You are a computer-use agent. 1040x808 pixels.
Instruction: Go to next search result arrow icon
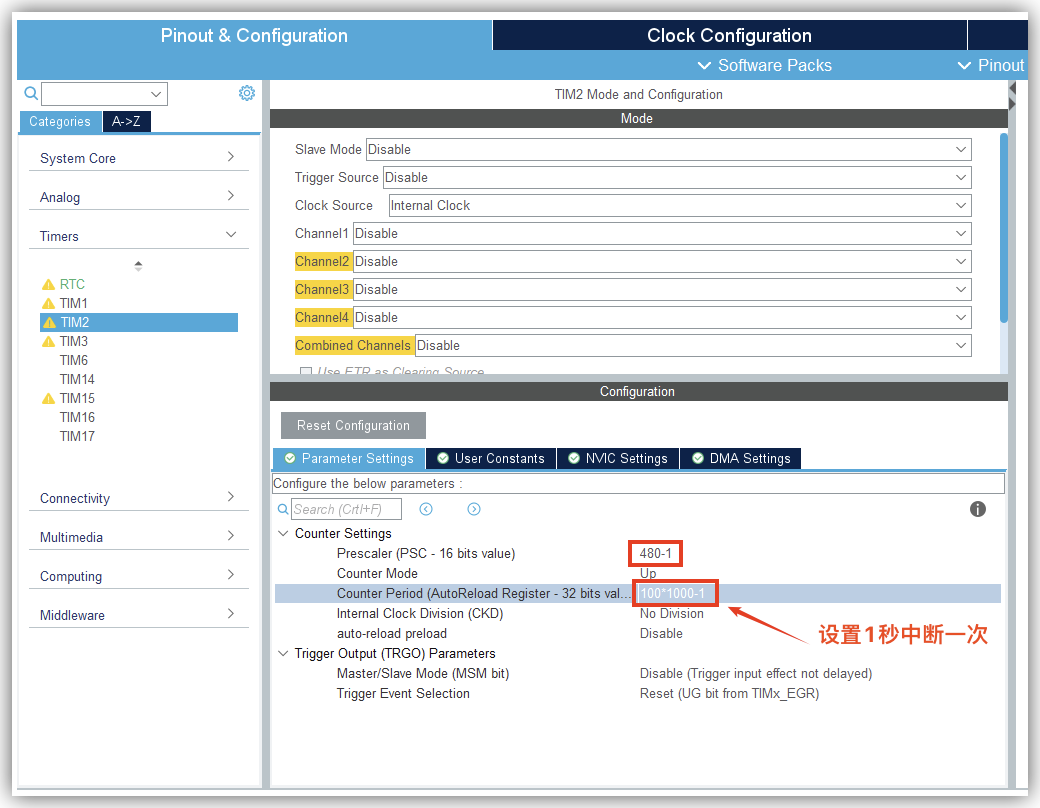tap(474, 509)
